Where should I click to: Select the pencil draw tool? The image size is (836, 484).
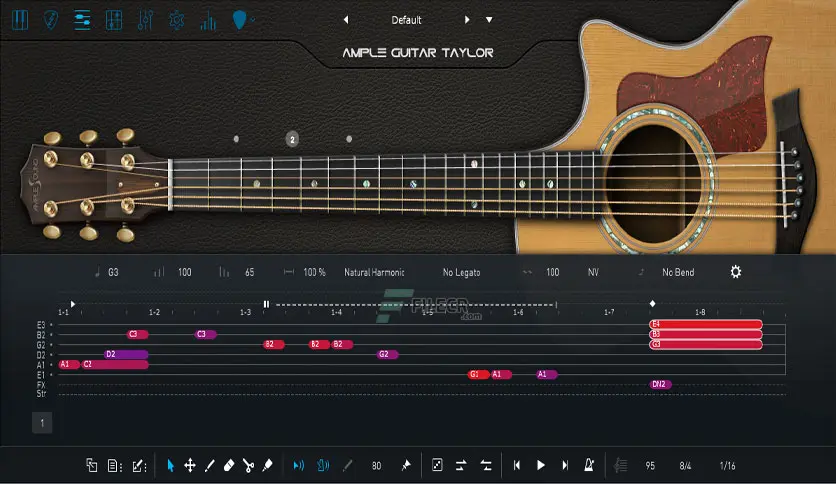210,465
